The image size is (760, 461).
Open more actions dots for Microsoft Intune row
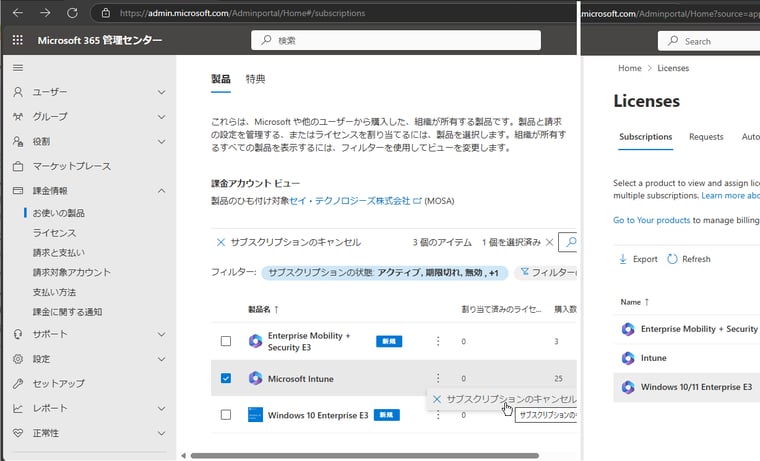point(438,378)
